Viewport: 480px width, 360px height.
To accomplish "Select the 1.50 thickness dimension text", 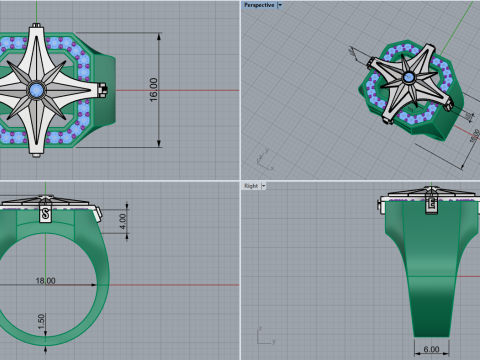I will click(x=41, y=321).
